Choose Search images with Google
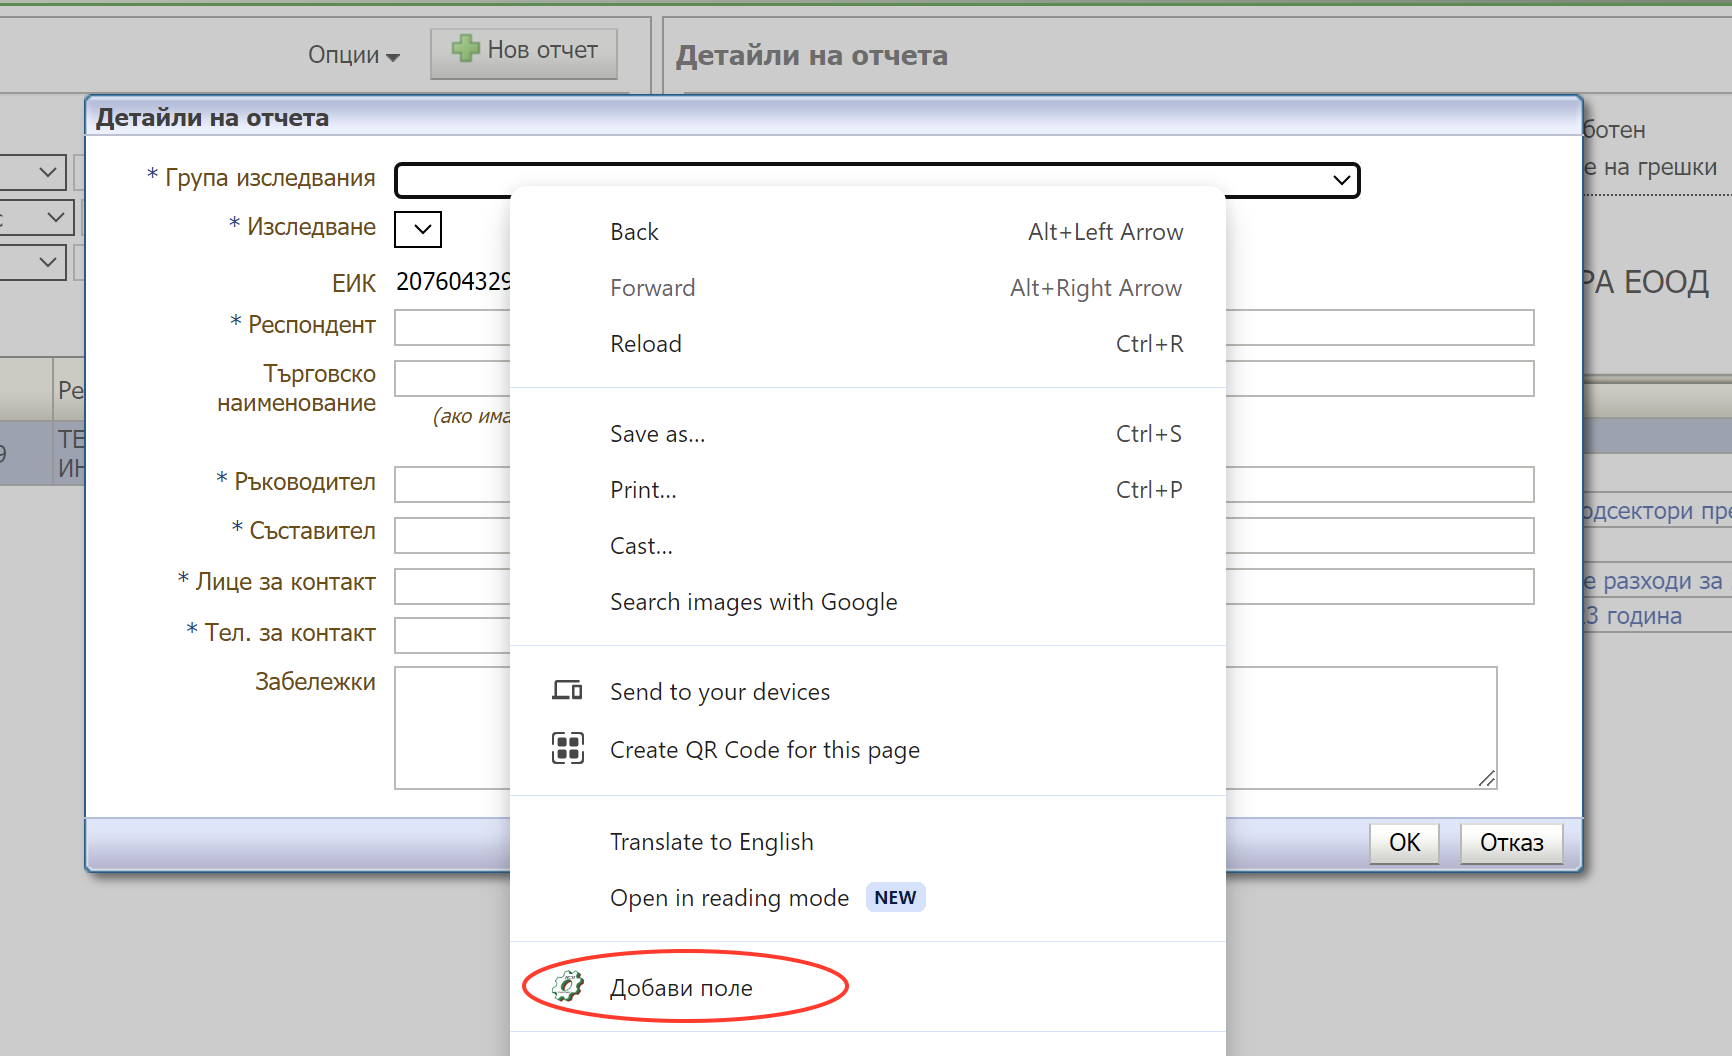1732x1056 pixels. tap(868, 602)
